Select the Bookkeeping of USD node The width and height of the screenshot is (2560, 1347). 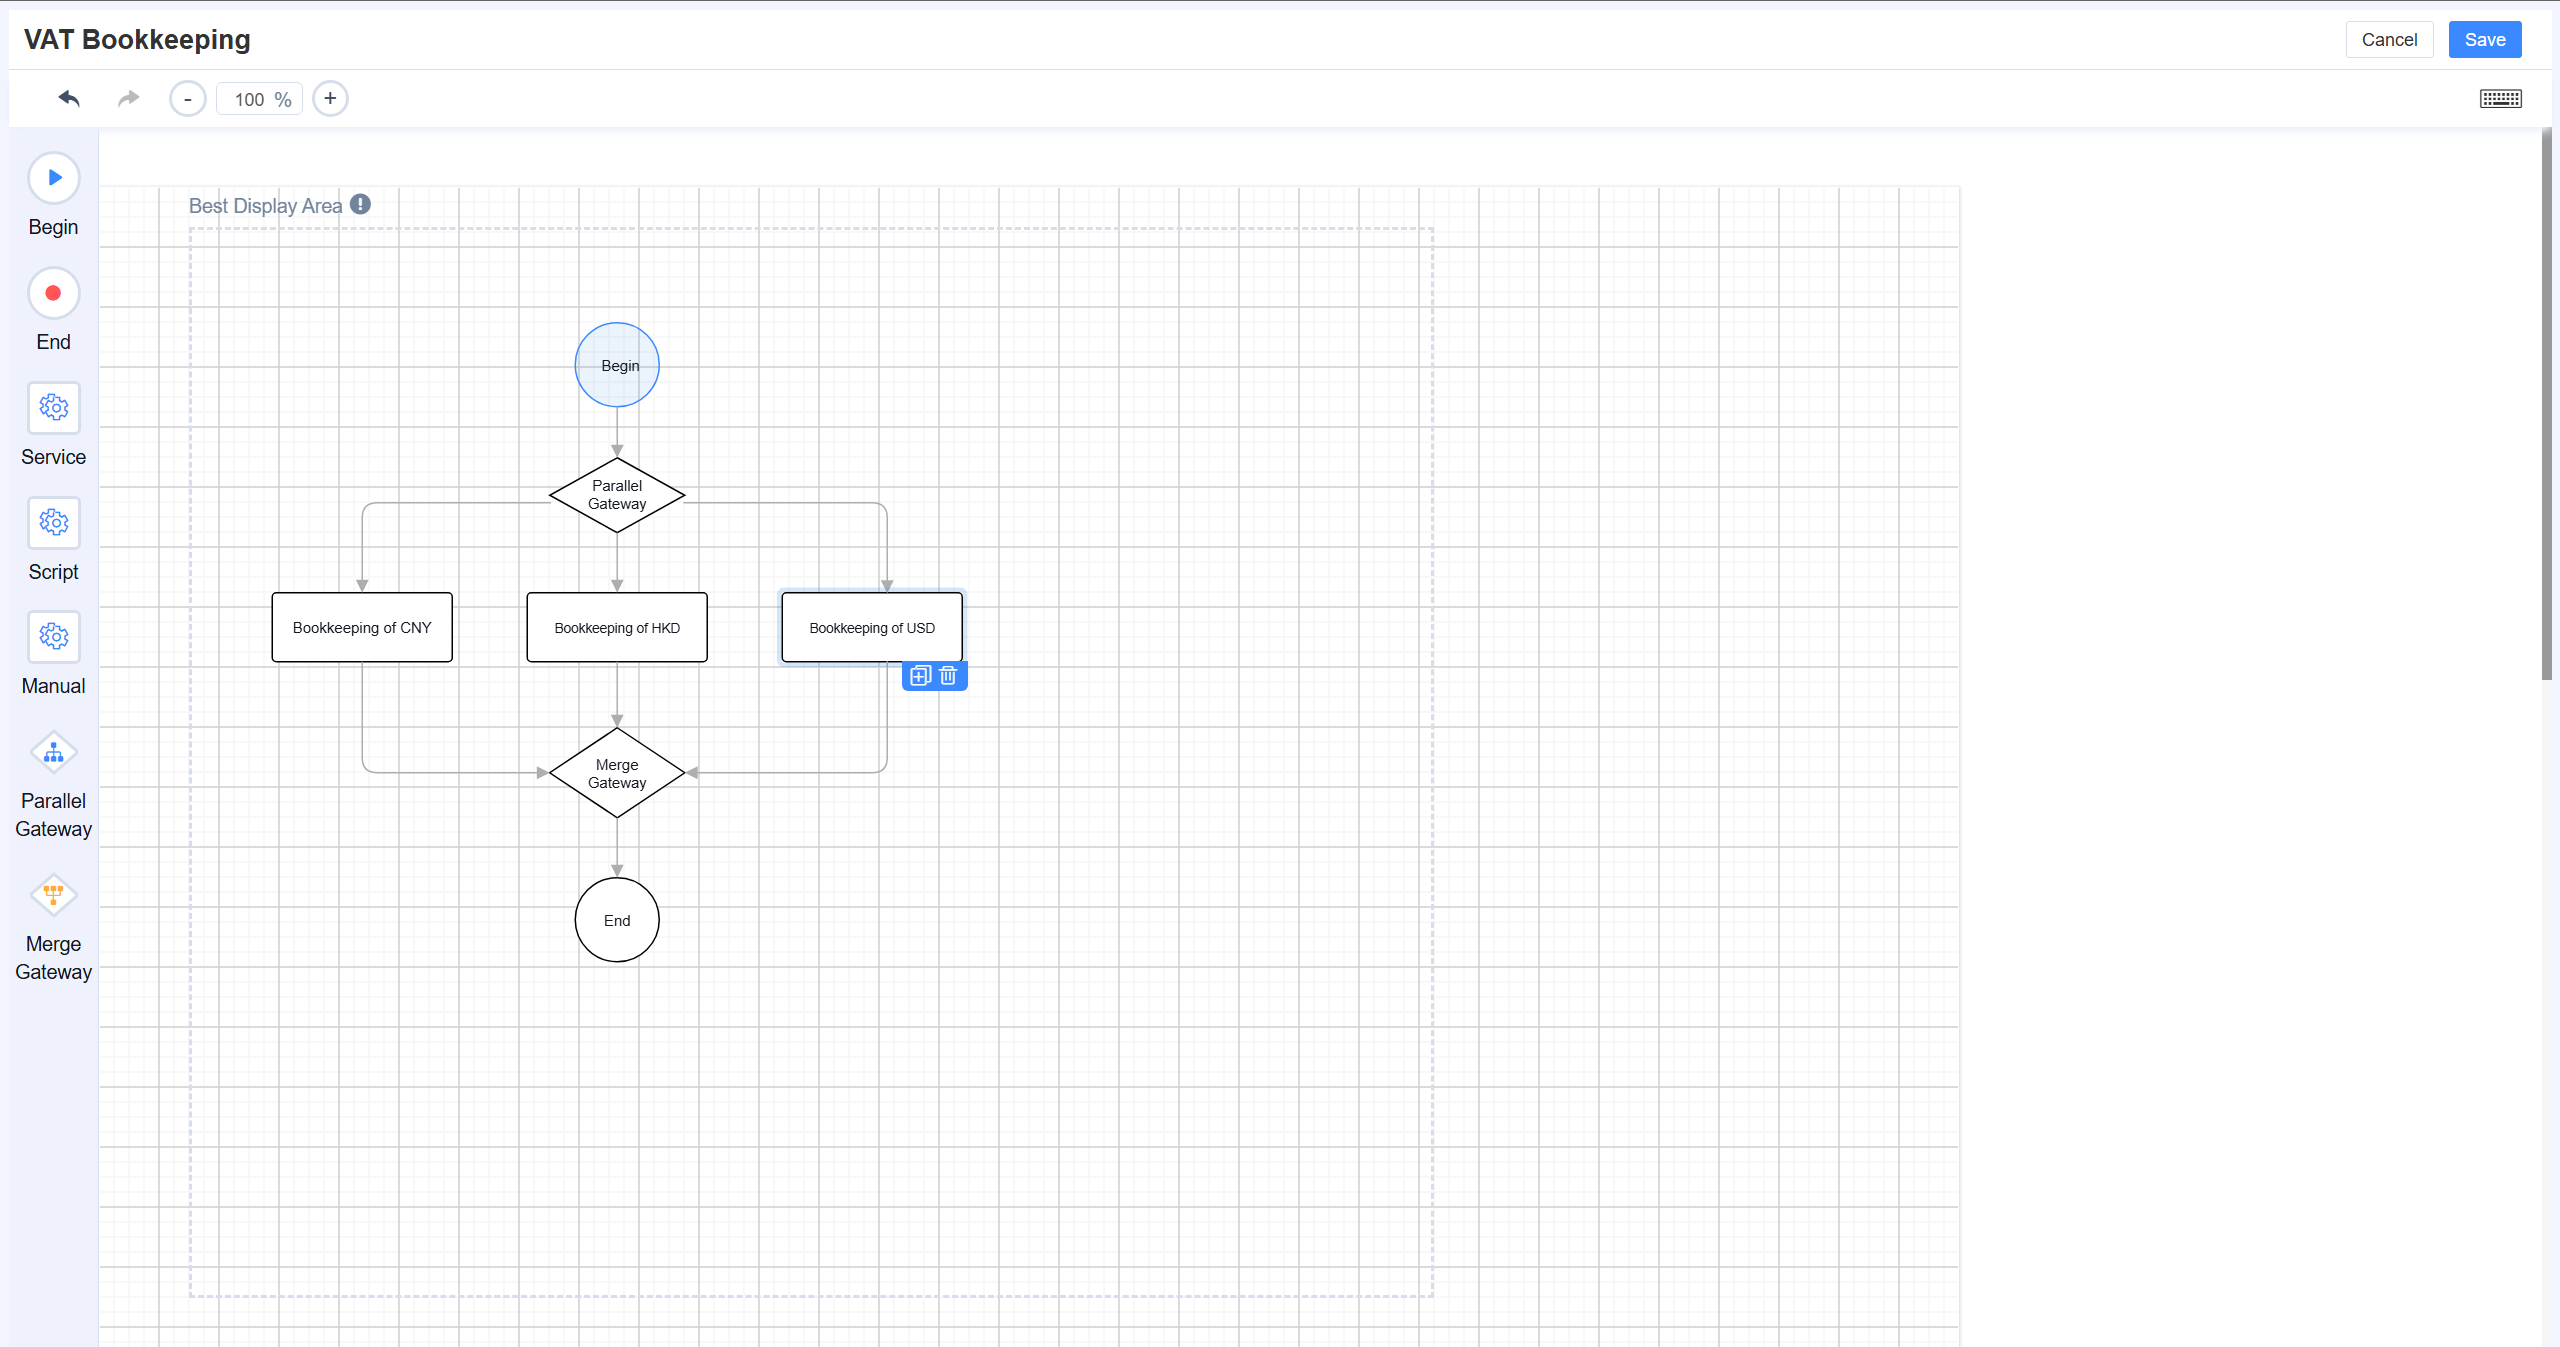(872, 628)
